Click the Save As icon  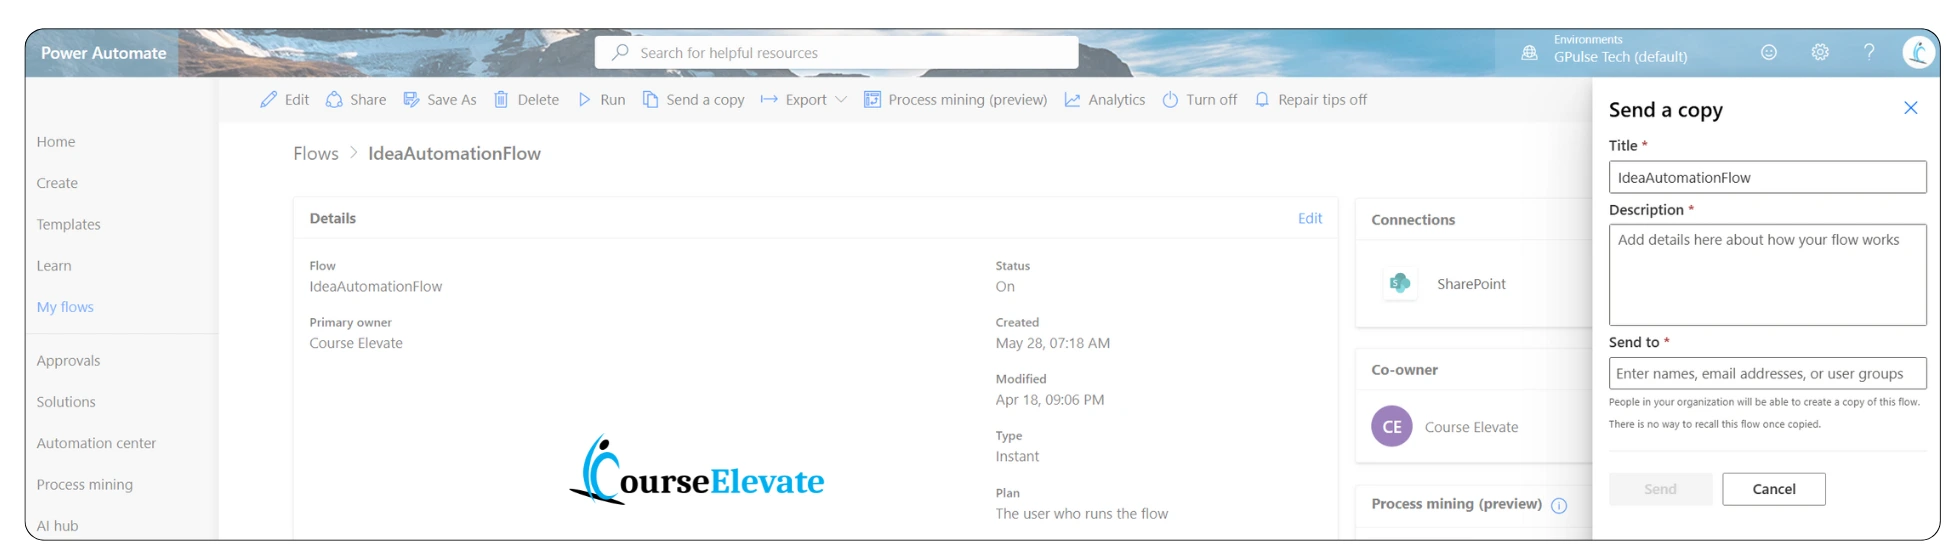(411, 100)
